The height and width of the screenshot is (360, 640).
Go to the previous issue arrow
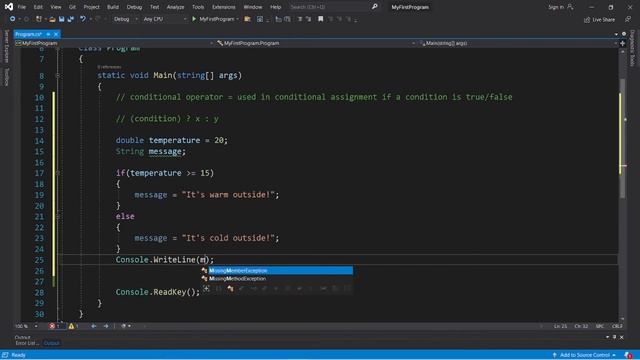pyautogui.click(x=93, y=326)
